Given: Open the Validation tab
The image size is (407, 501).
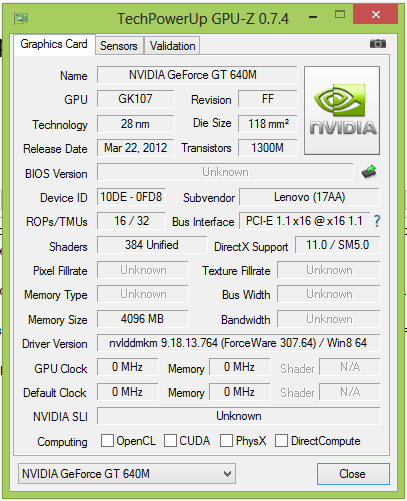Looking at the screenshot, I should (x=172, y=46).
